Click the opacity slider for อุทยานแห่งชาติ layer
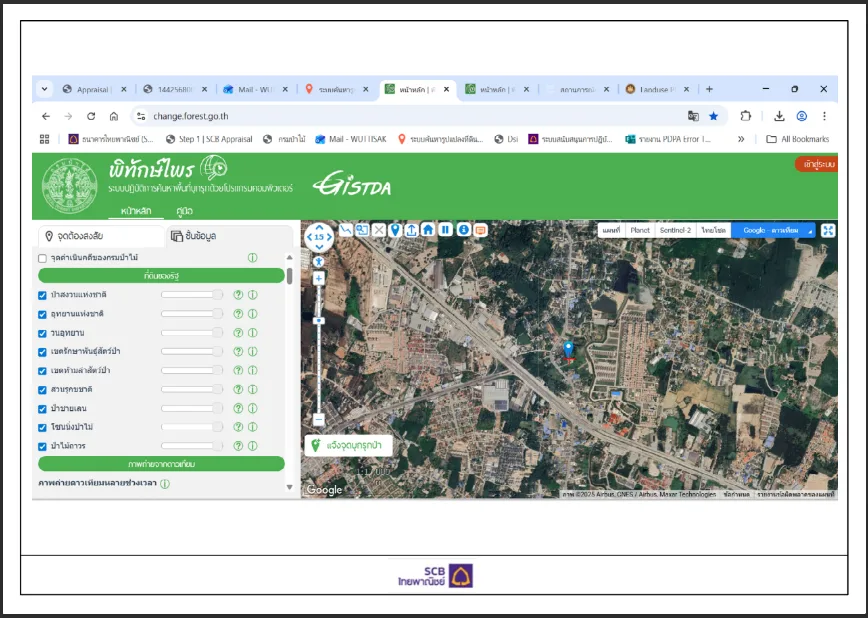 [192, 314]
